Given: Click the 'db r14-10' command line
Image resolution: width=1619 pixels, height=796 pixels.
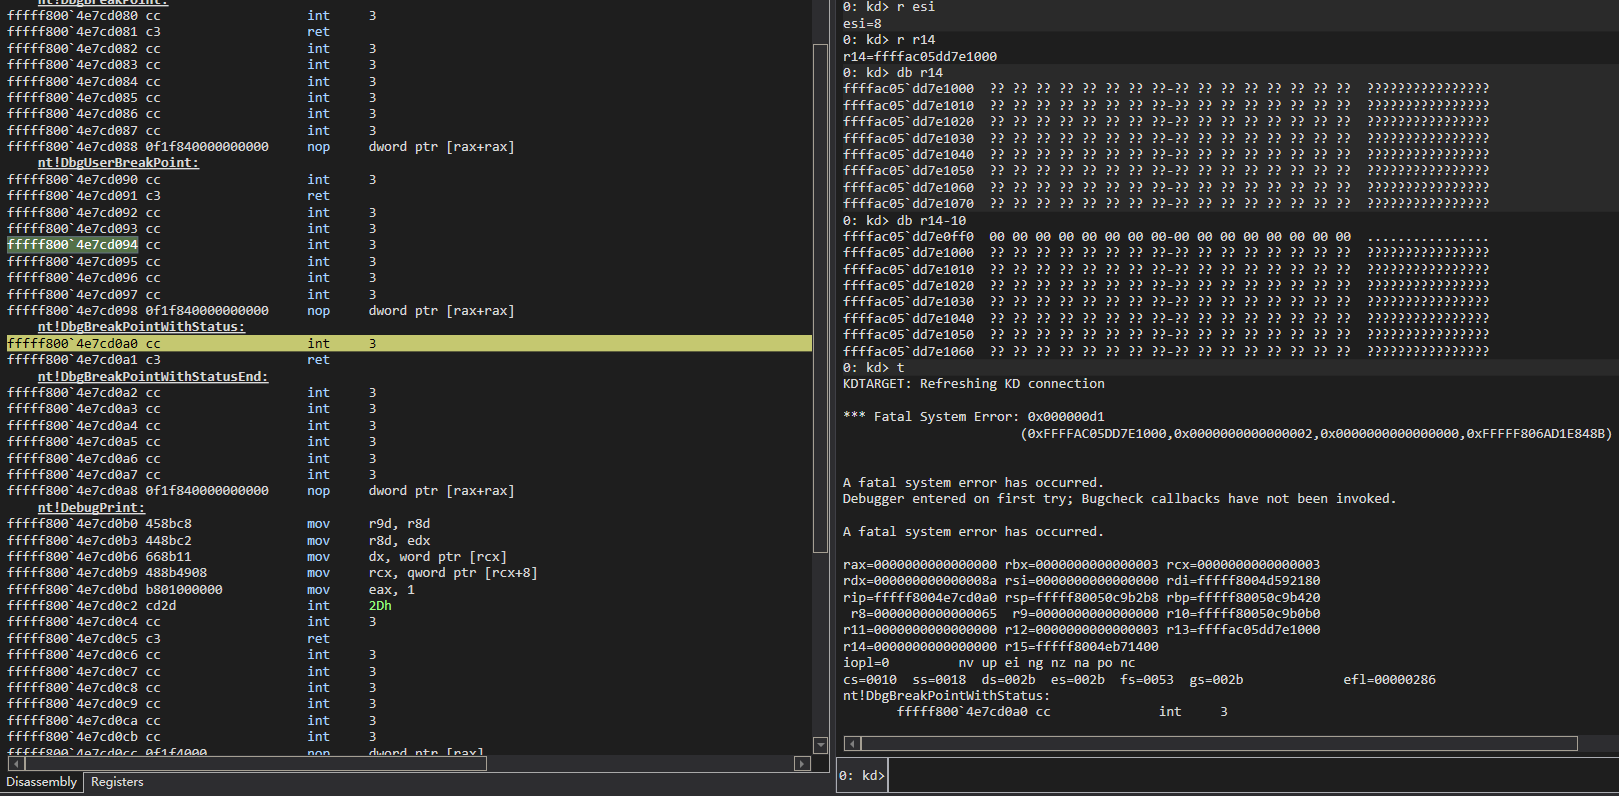Looking at the screenshot, I should point(905,221).
